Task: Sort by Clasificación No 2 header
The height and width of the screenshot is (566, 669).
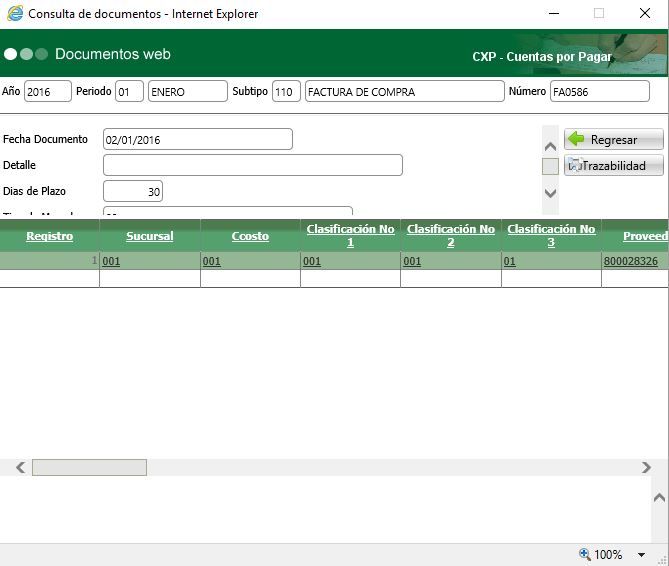Action: click(x=451, y=235)
